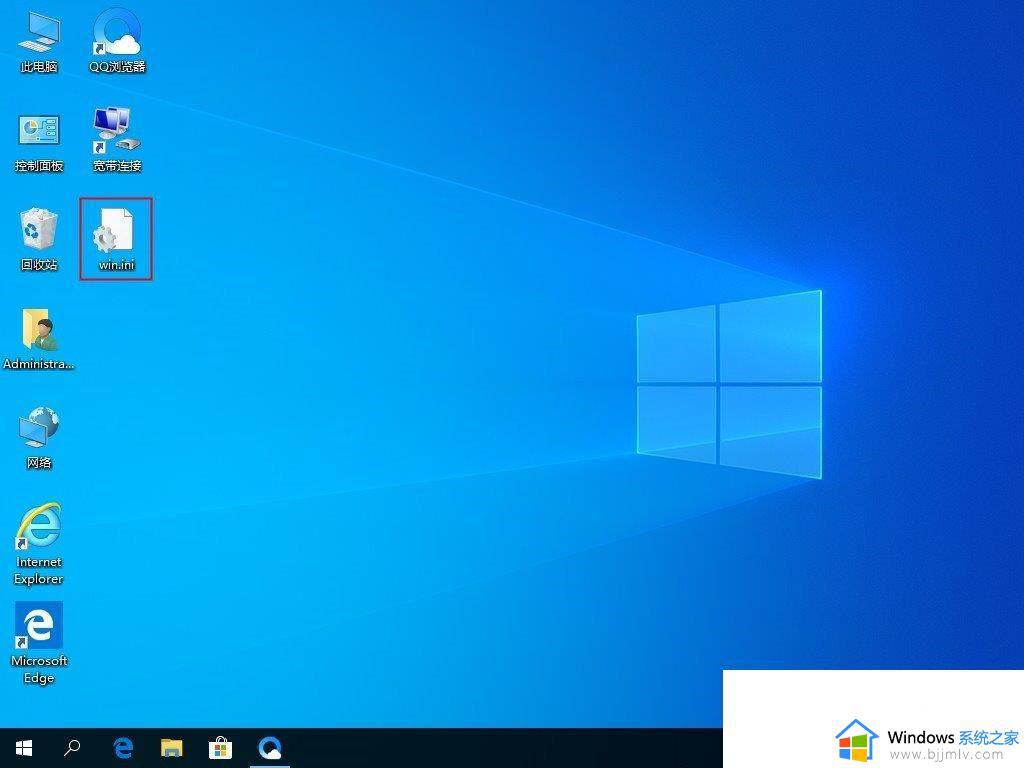
Task: Launch Edge from the taskbar
Action: pyautogui.click(x=123, y=748)
